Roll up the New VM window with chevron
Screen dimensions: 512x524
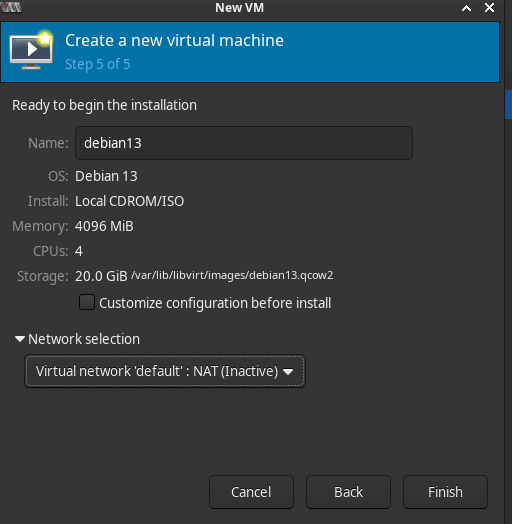[467, 8]
